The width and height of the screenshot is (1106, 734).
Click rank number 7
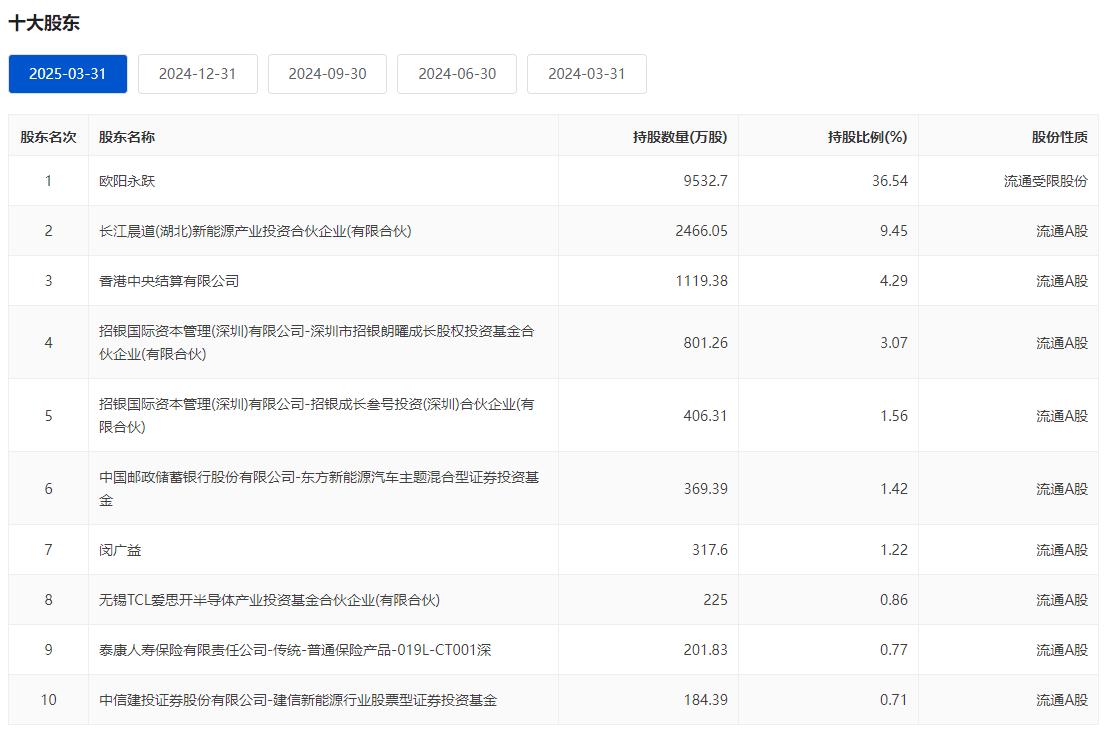[48, 550]
